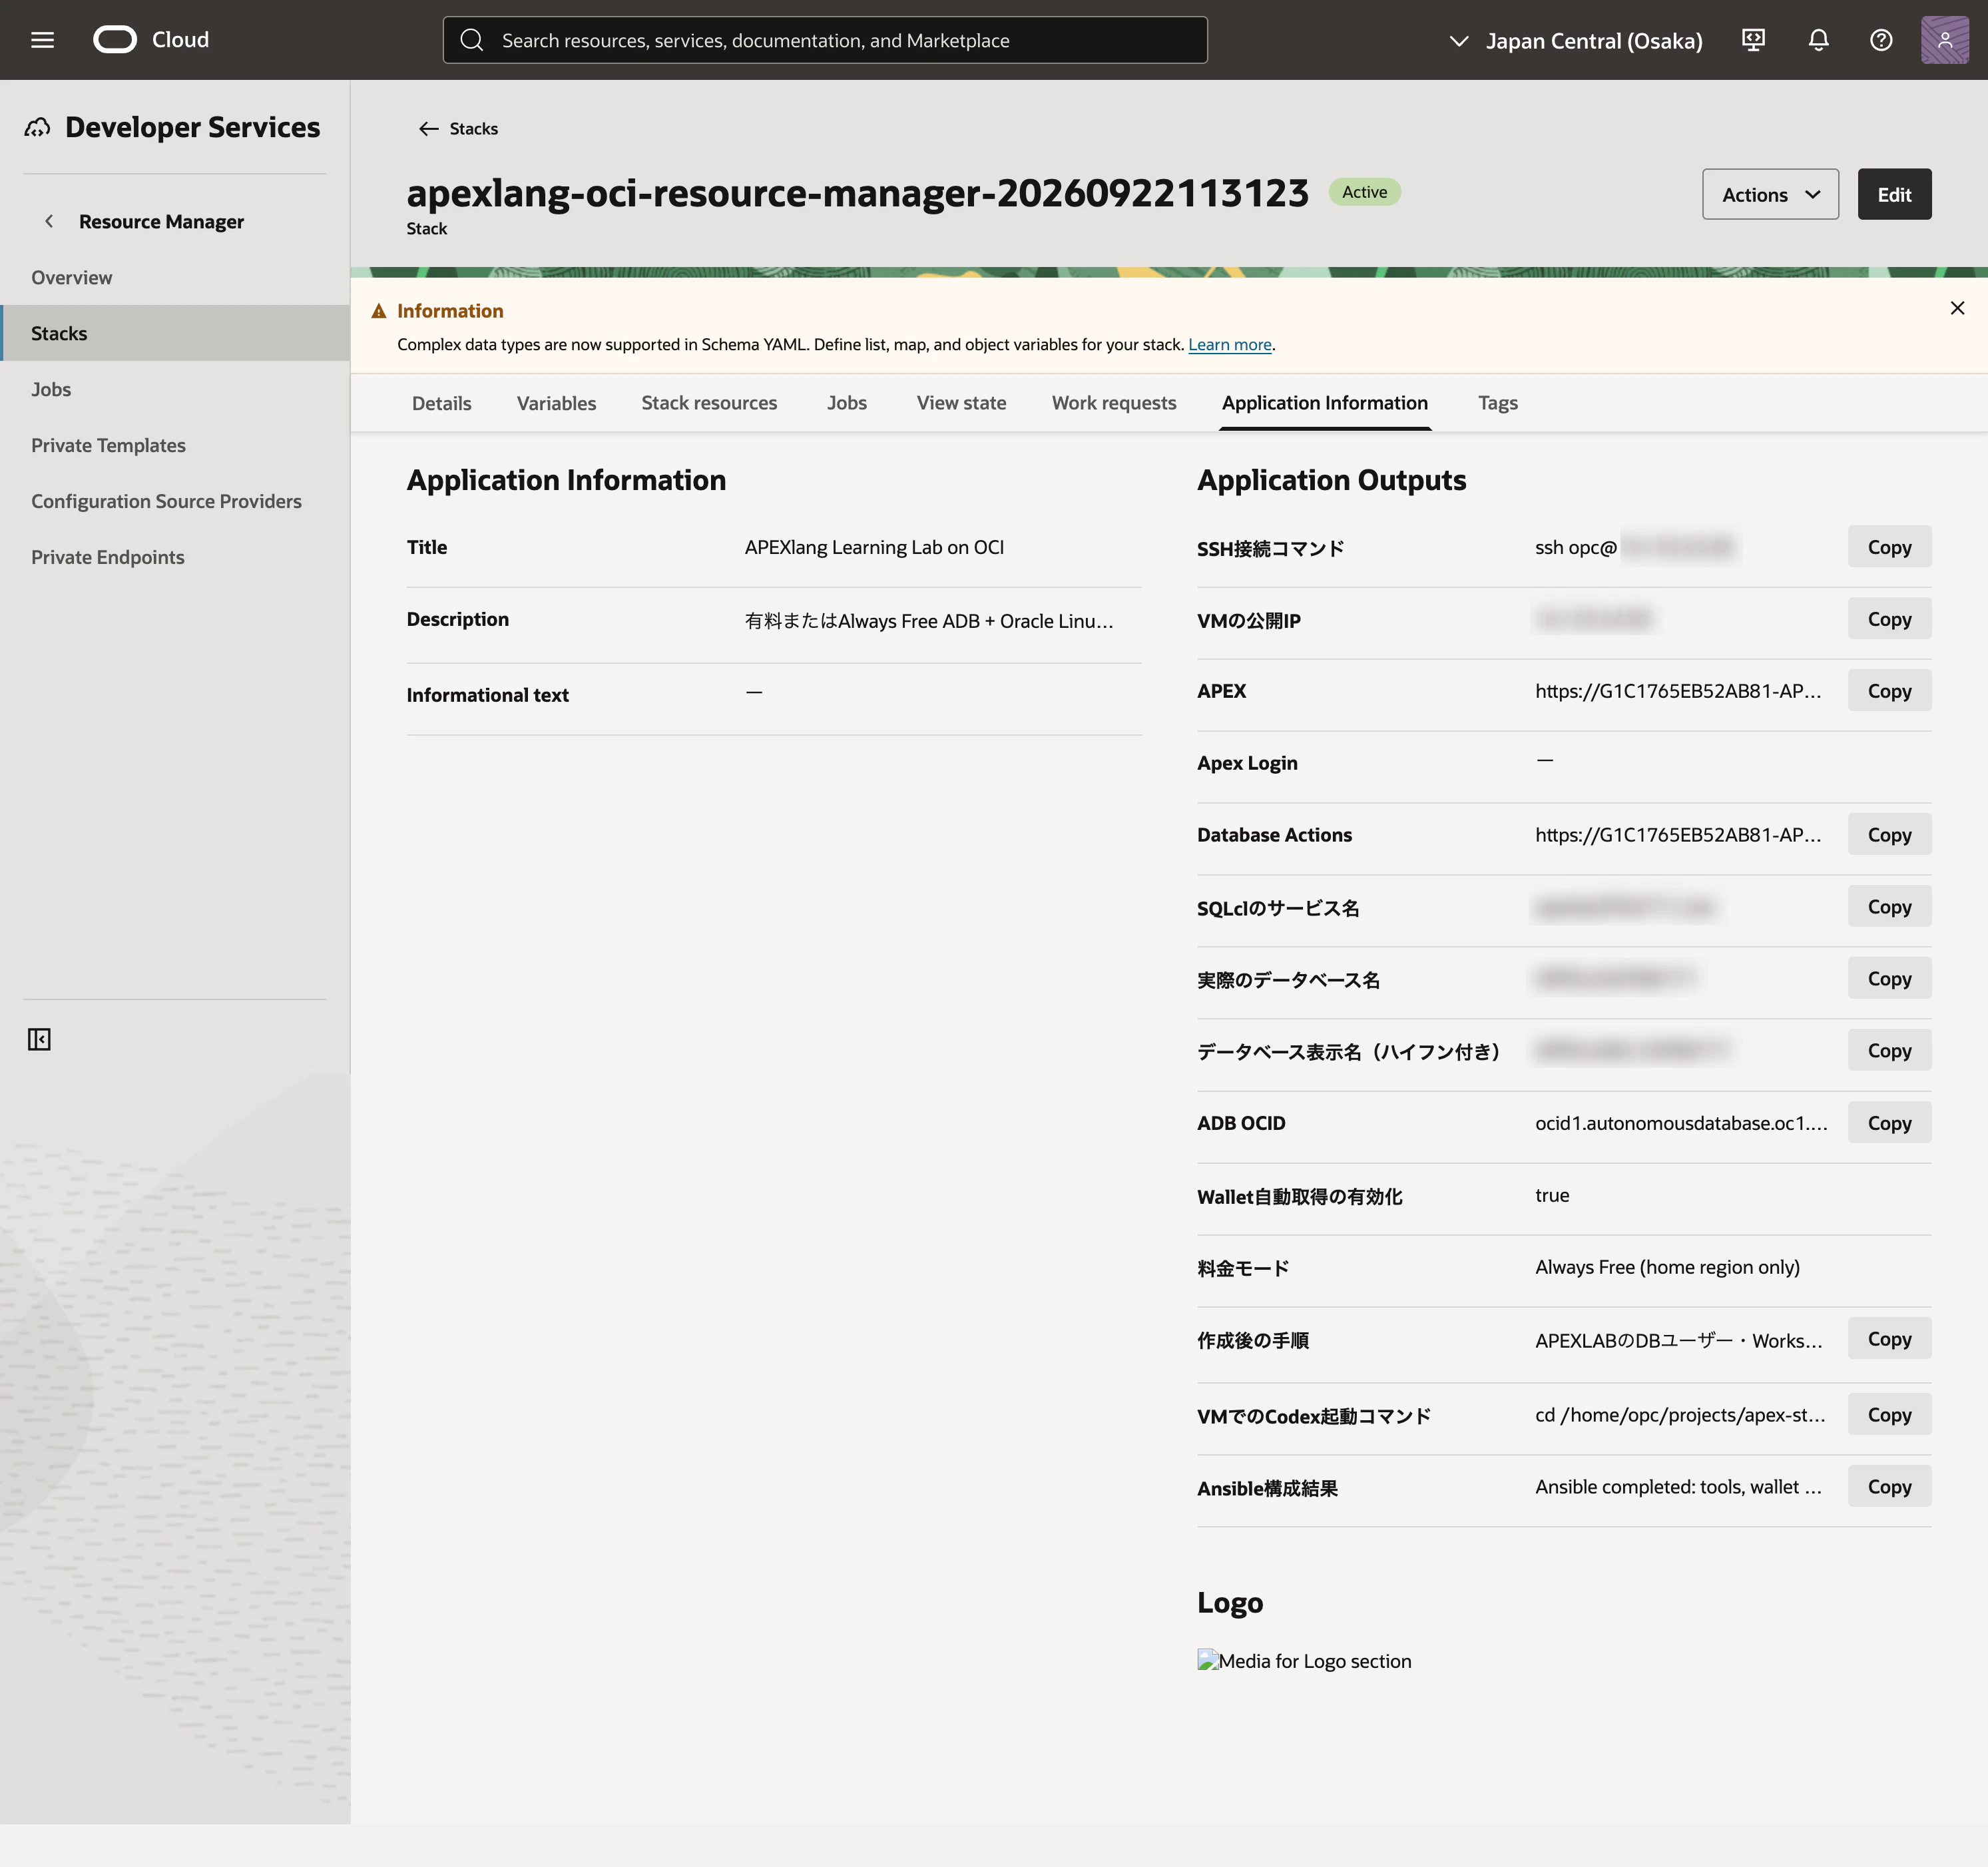Copy the APEX URL
1988x1867 pixels.
(1889, 691)
